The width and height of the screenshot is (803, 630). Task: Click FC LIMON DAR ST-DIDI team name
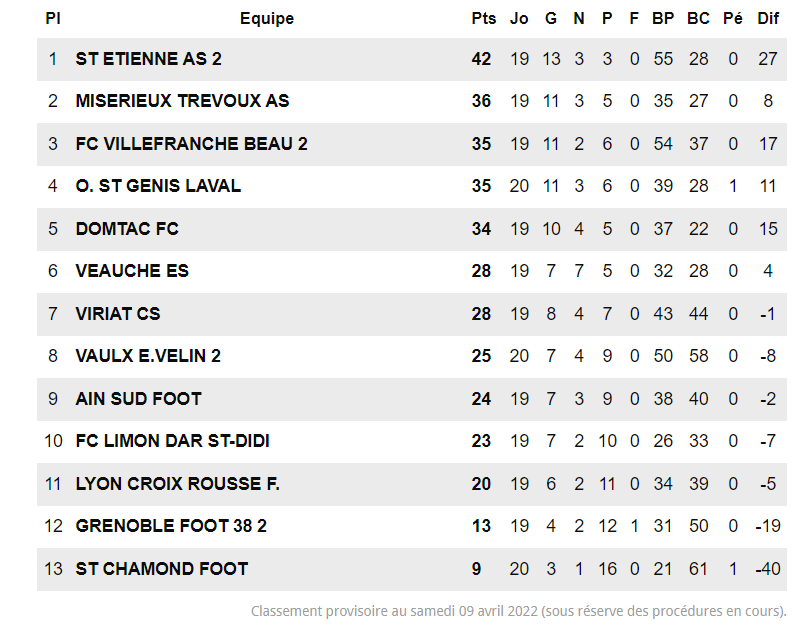click(x=172, y=441)
